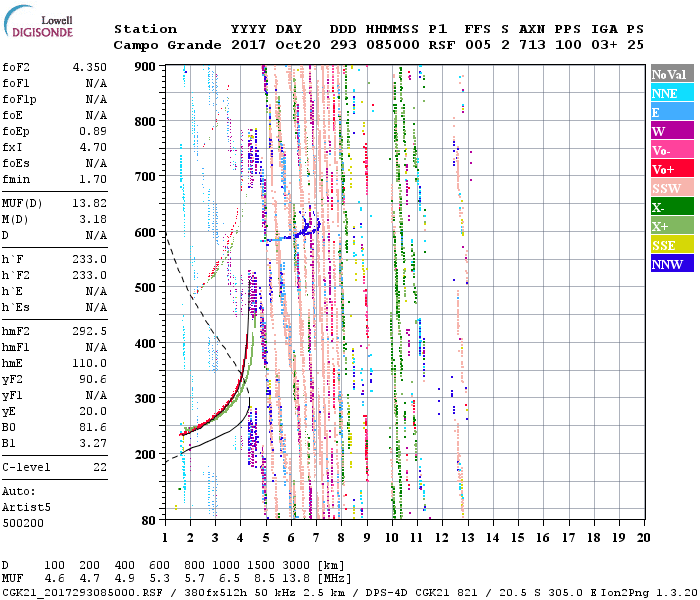700x600 pixels.
Task: Select the 20 MHz frequency axis label
Action: tap(643, 537)
